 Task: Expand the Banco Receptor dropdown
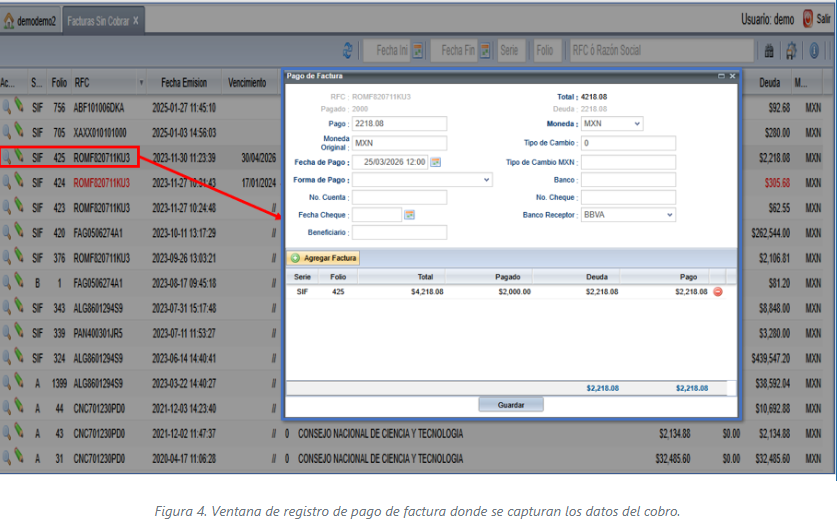click(x=669, y=215)
